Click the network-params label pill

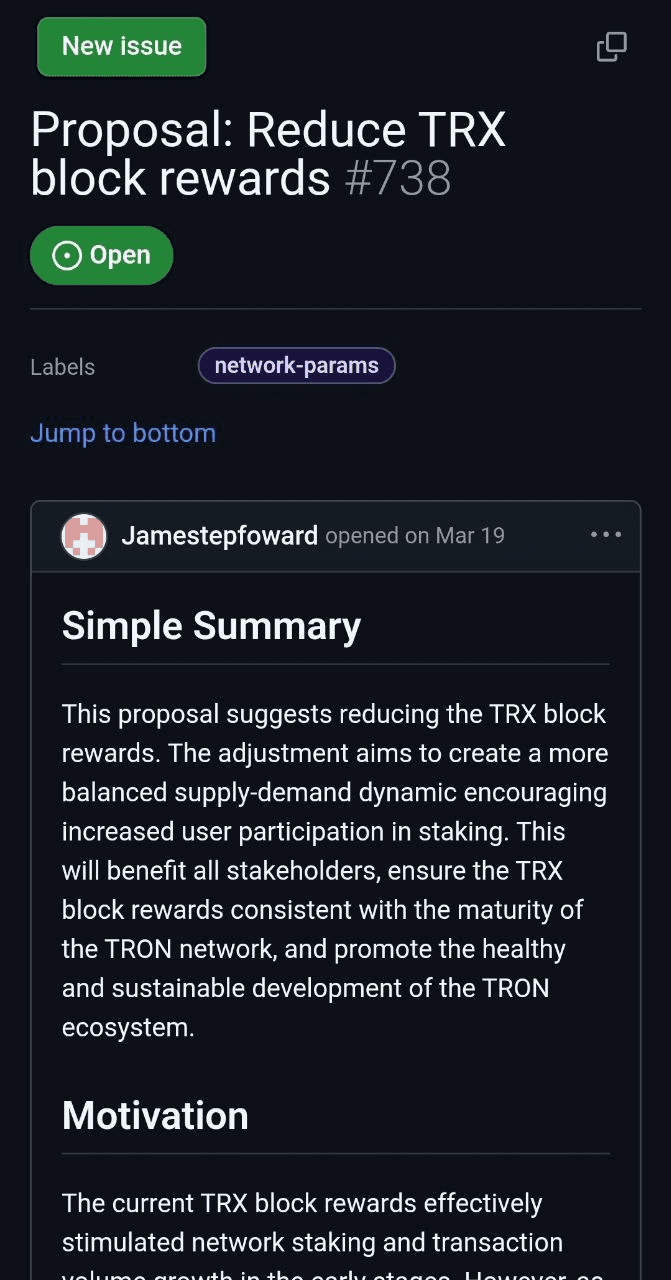[x=297, y=366]
